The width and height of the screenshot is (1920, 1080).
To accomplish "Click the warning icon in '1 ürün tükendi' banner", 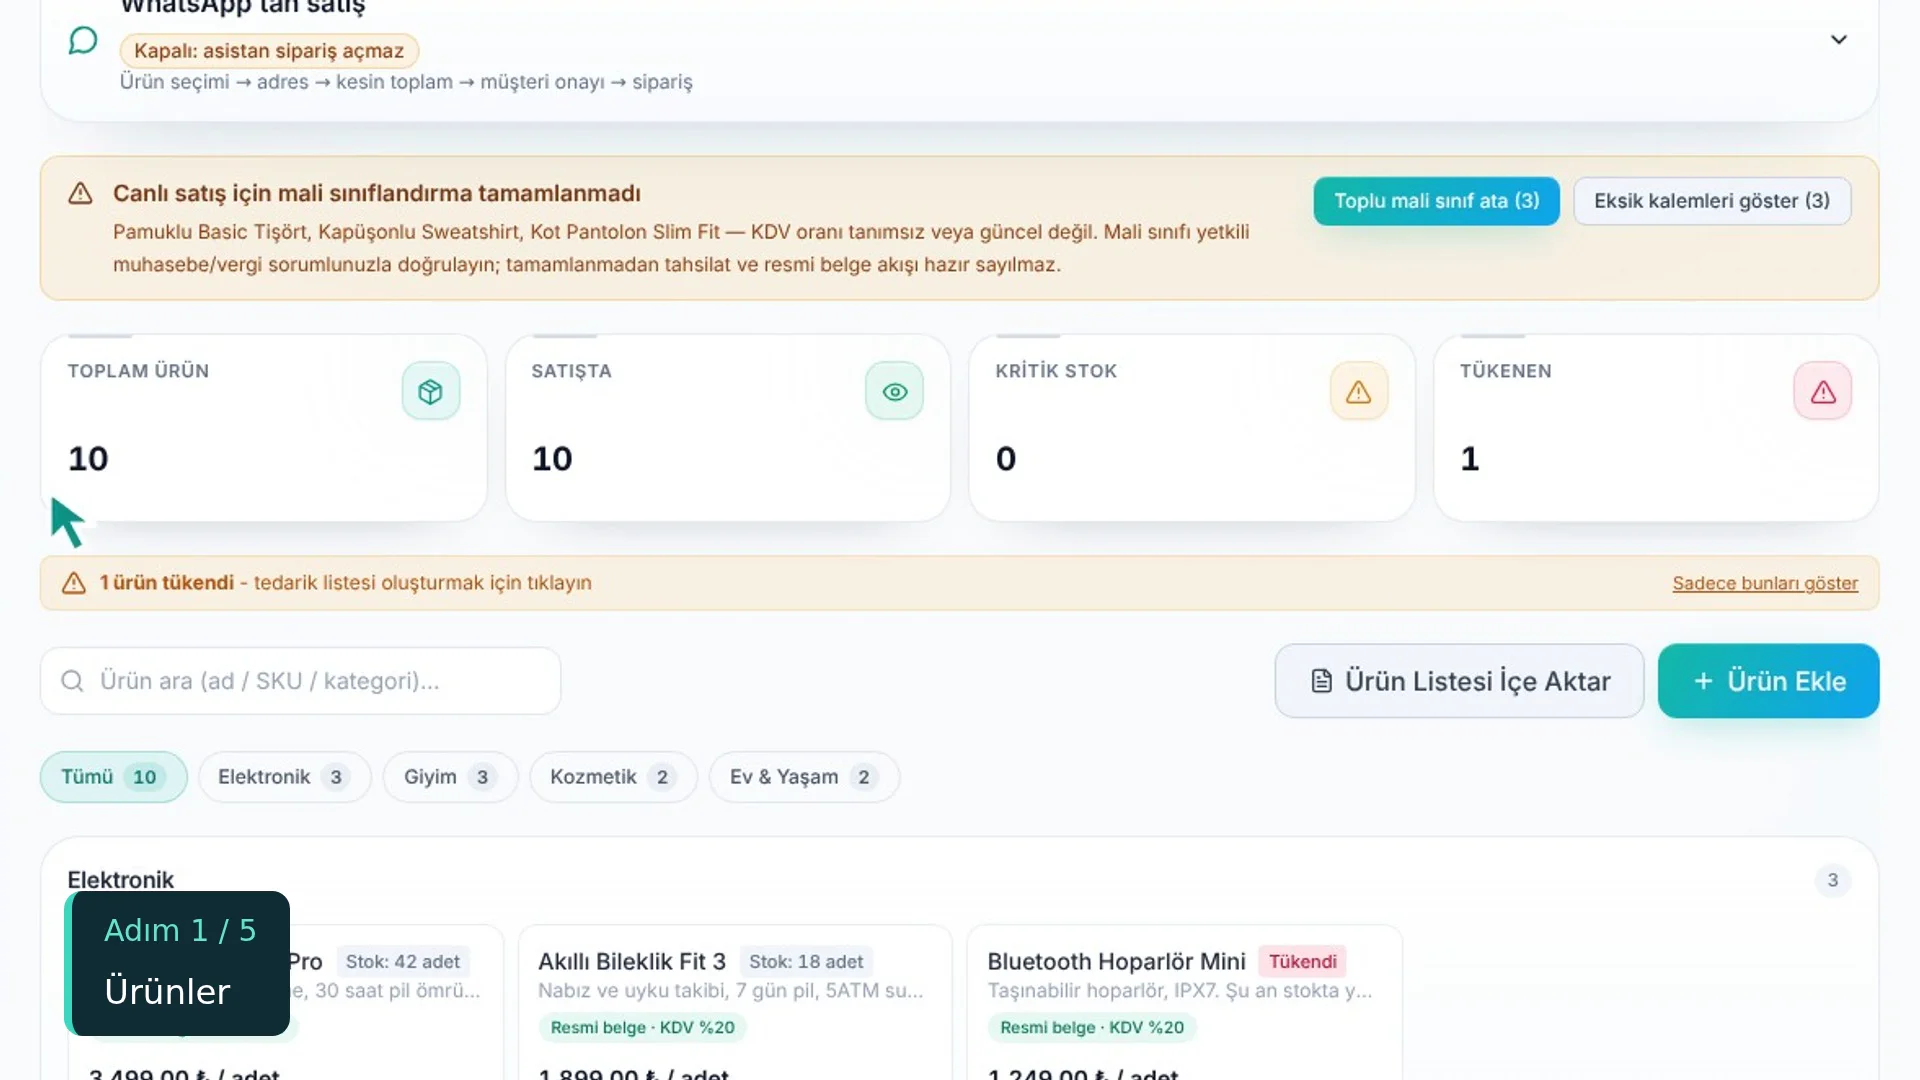I will point(74,583).
